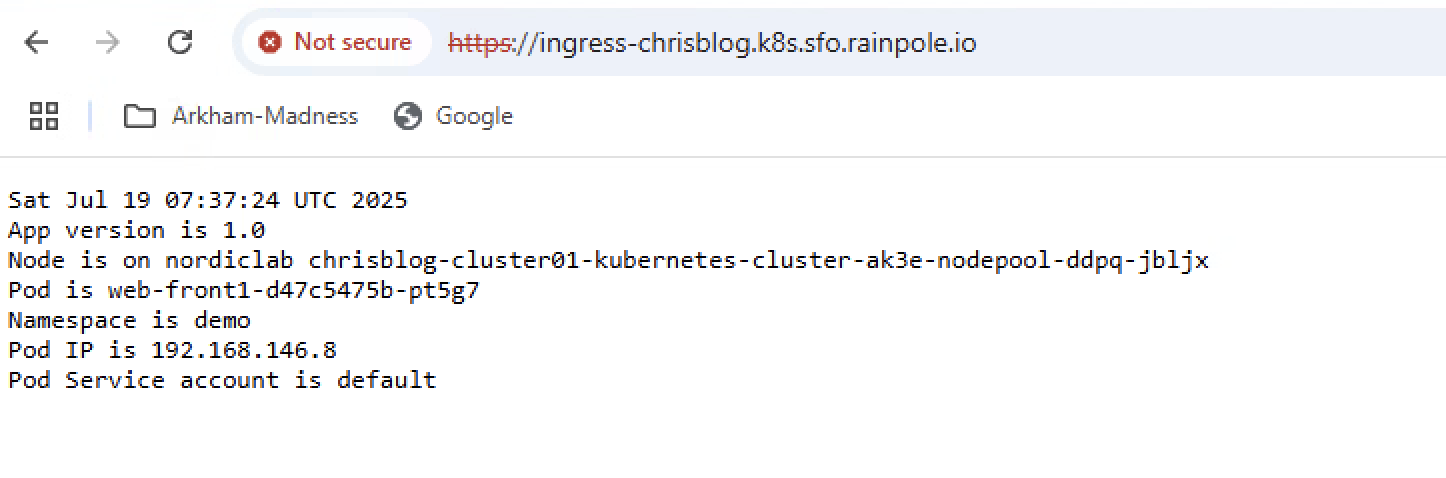Viewport: 1446px width, 478px height.
Task: Click the struck-through https text
Action: 479,43
